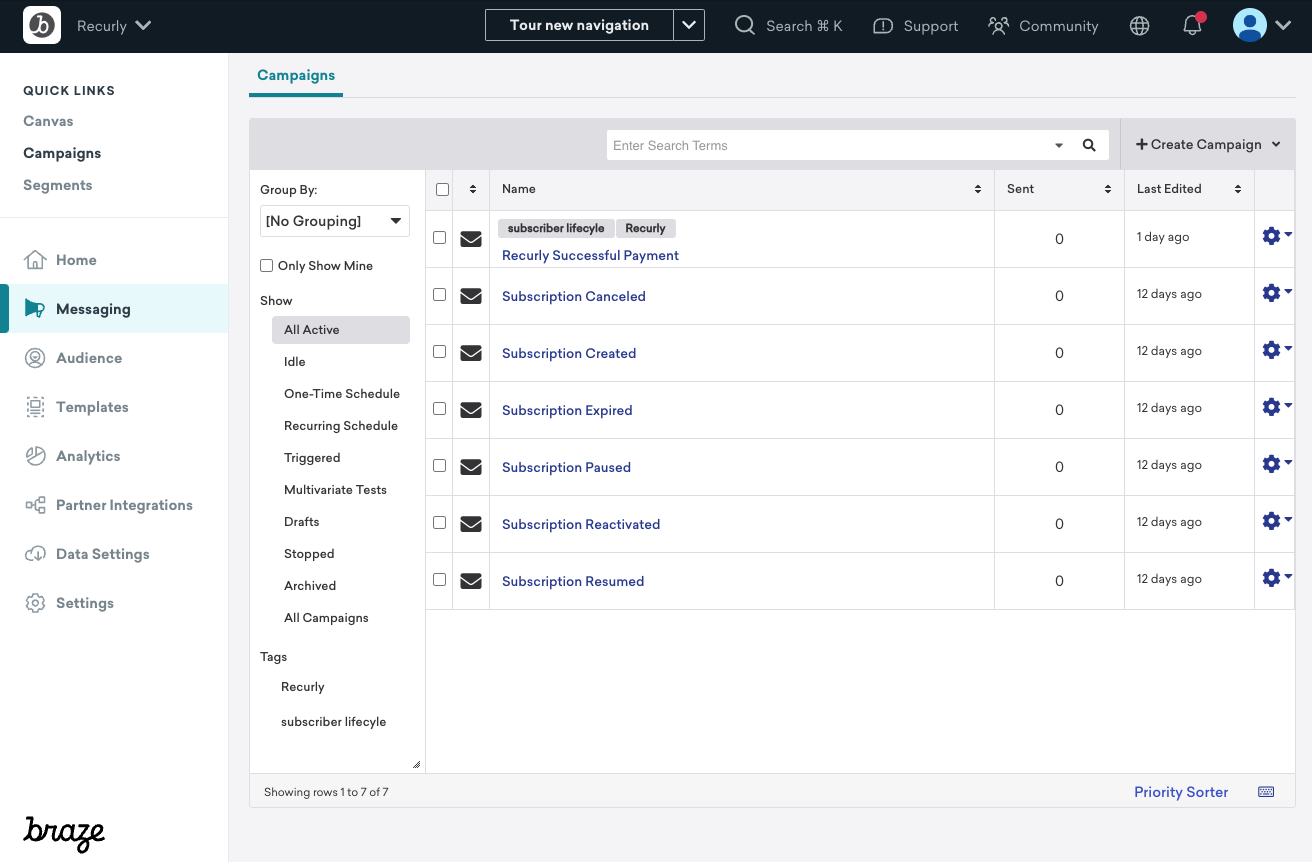1312x862 pixels.
Task: Open the Subscription Reactivated campaign
Action: tap(581, 525)
